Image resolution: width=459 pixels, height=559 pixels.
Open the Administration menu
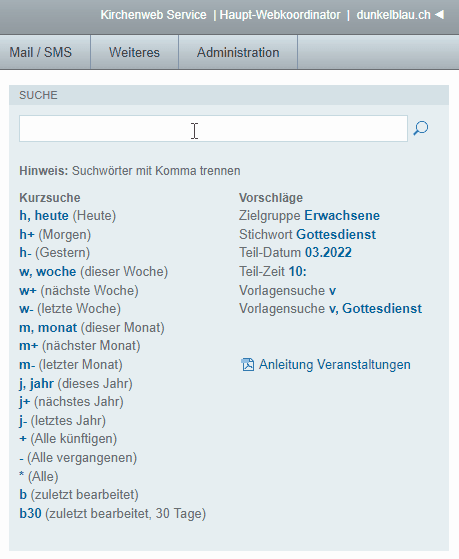[238, 52]
